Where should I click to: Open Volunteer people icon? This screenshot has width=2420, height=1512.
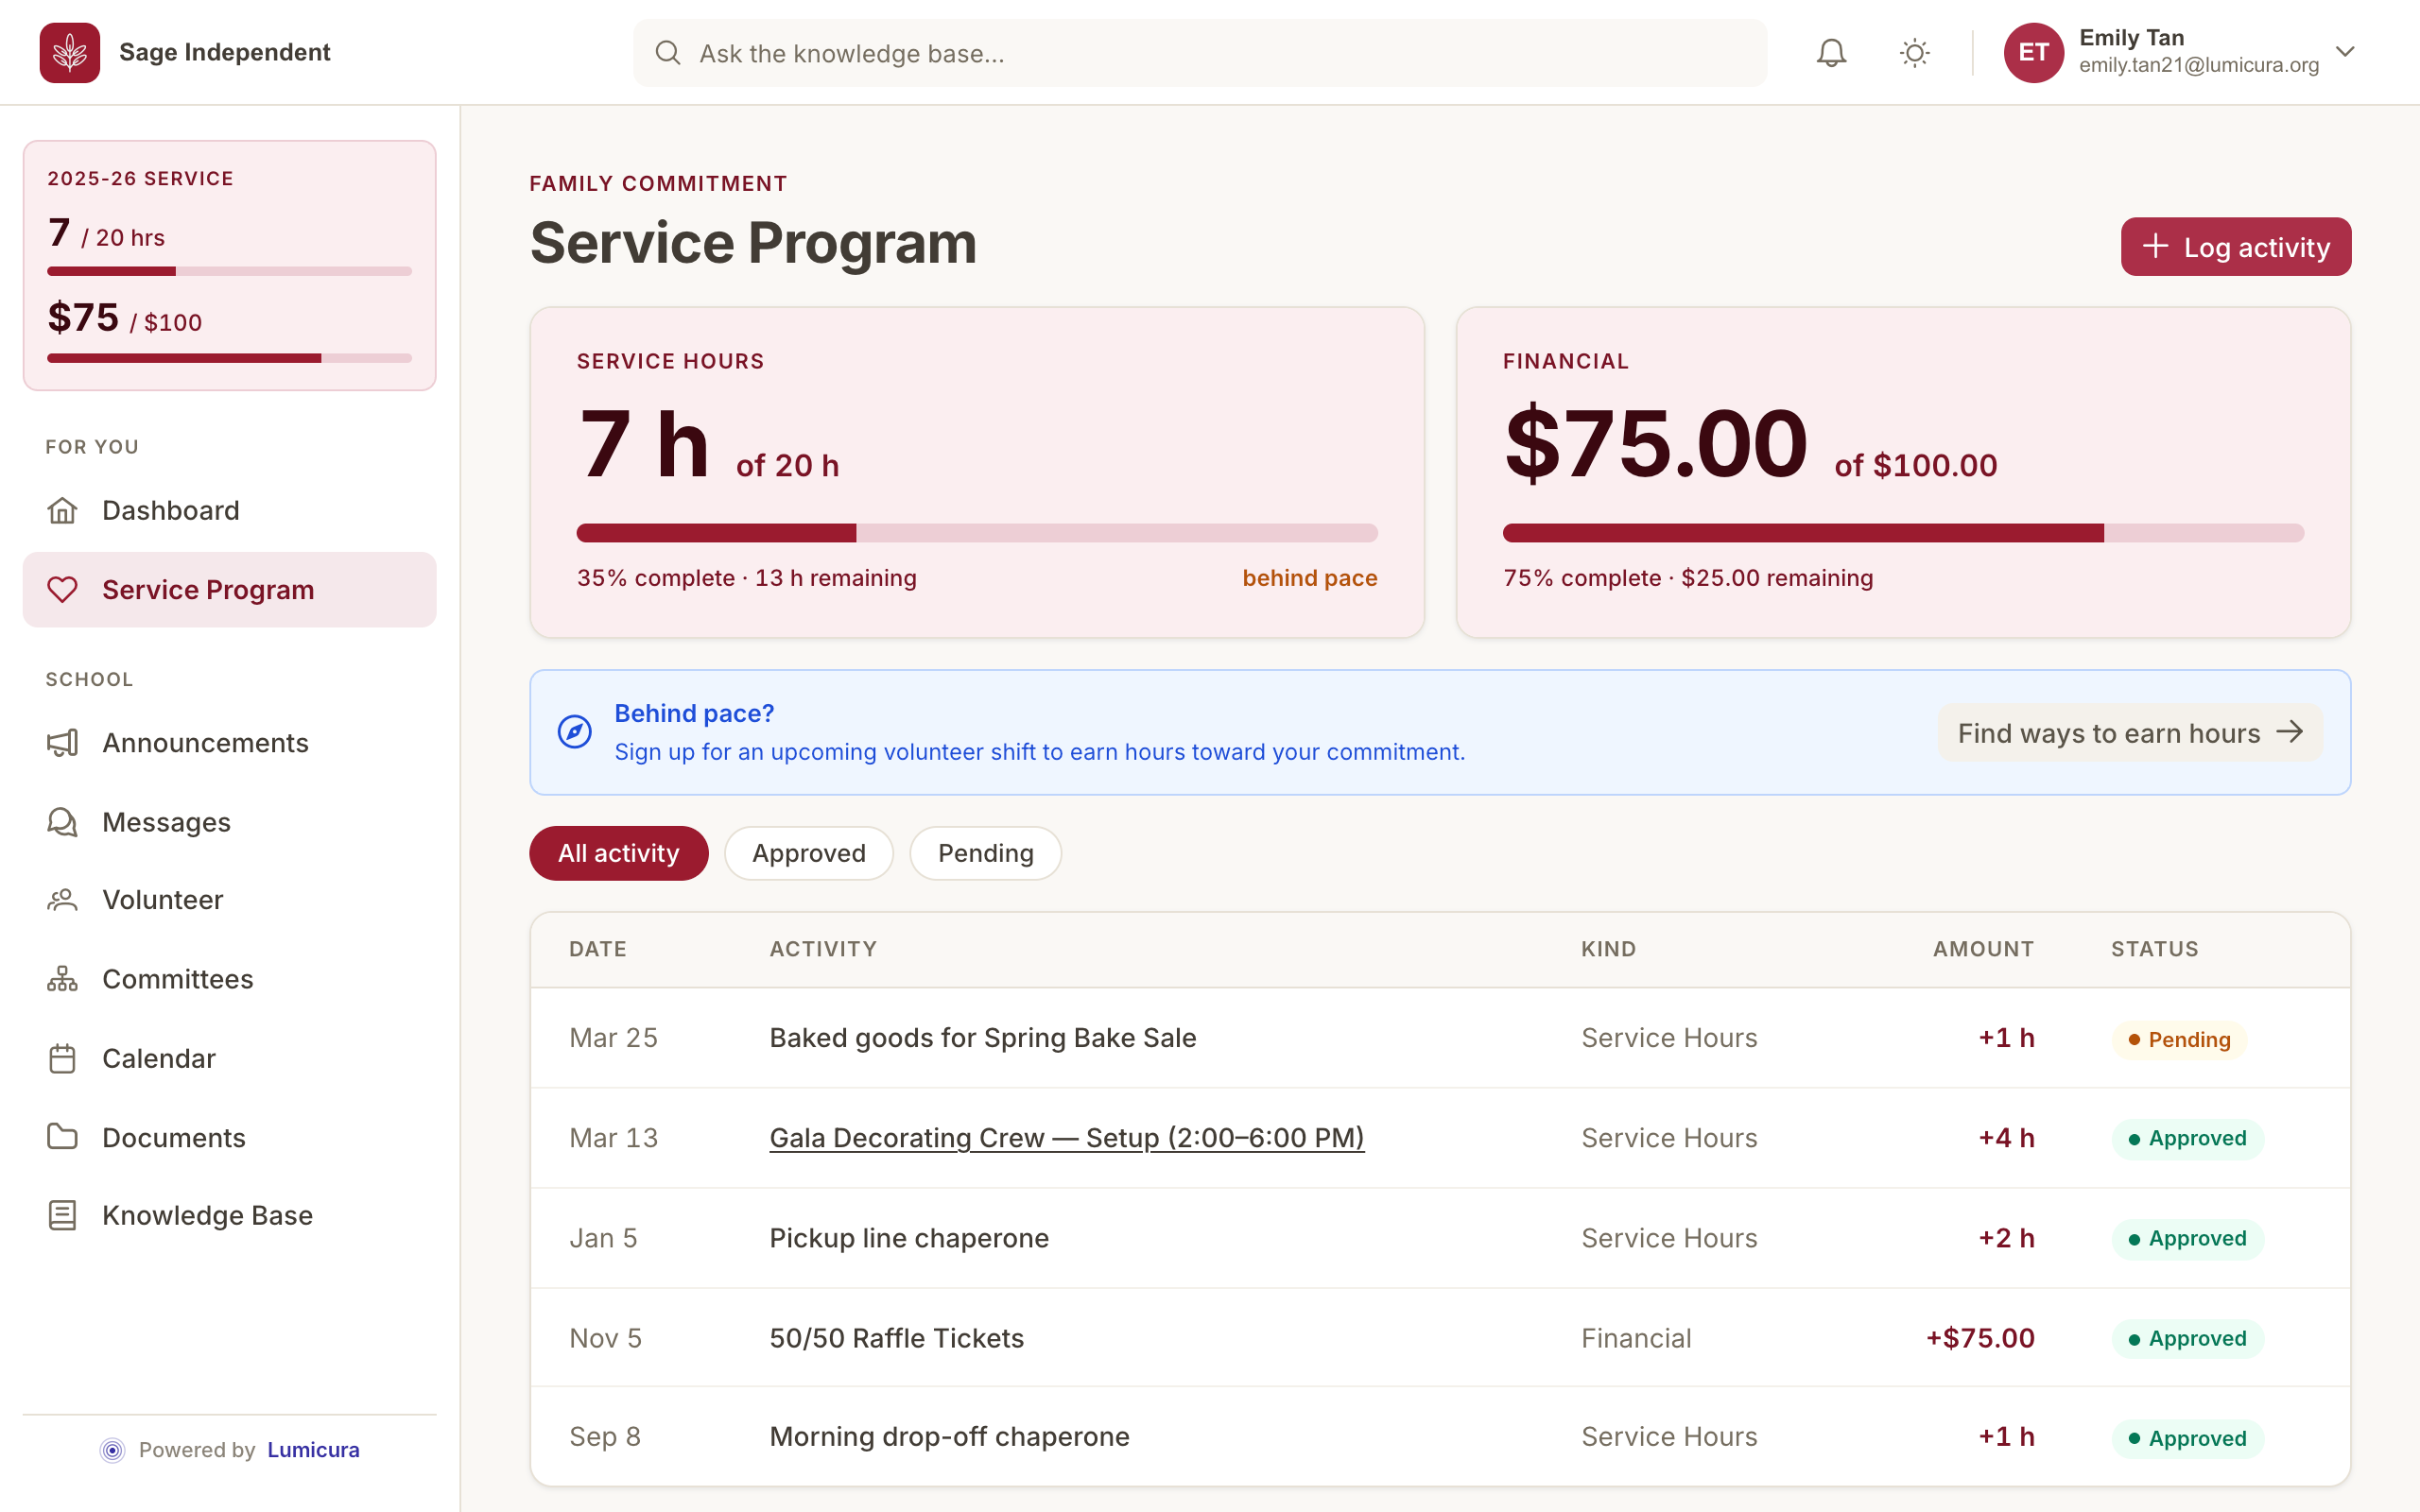[62, 900]
